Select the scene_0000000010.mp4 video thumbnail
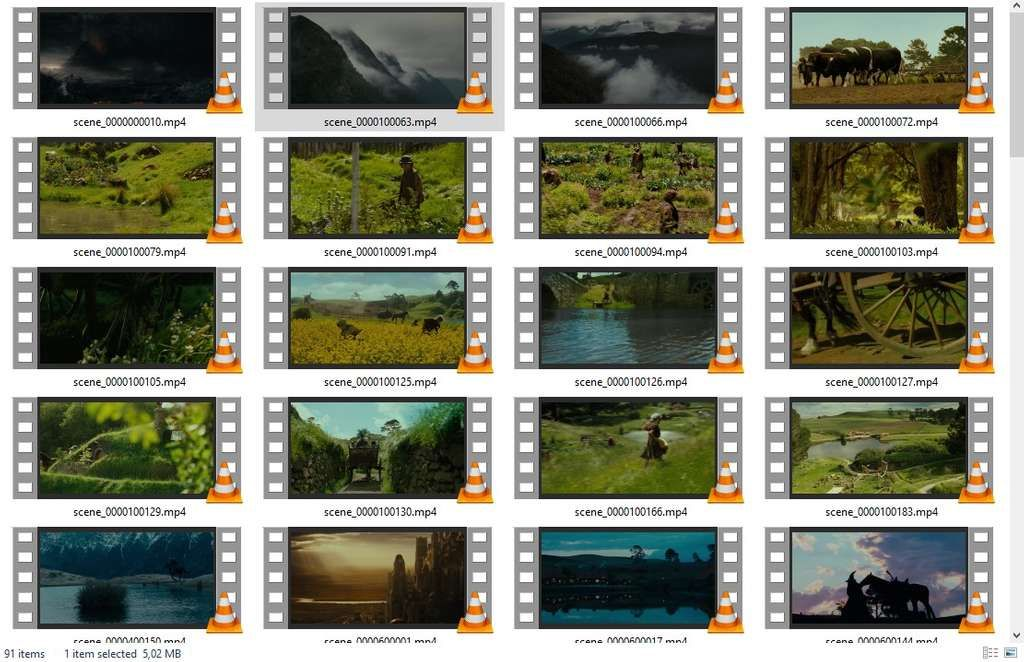The height and width of the screenshot is (662, 1024). click(x=127, y=58)
